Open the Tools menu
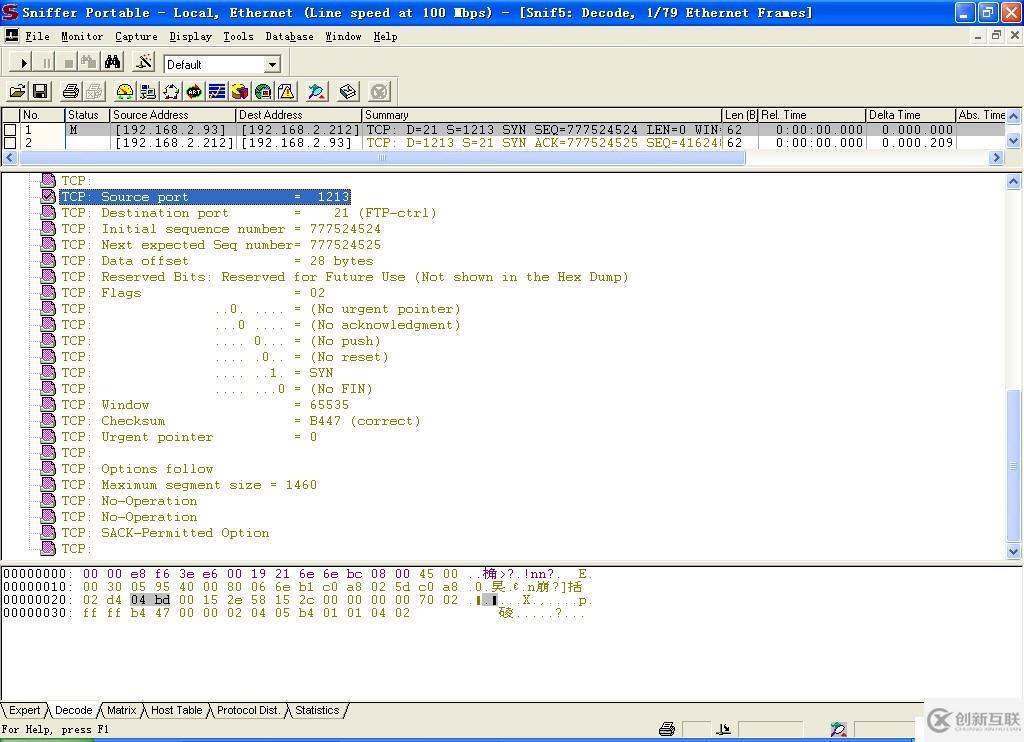 238,36
